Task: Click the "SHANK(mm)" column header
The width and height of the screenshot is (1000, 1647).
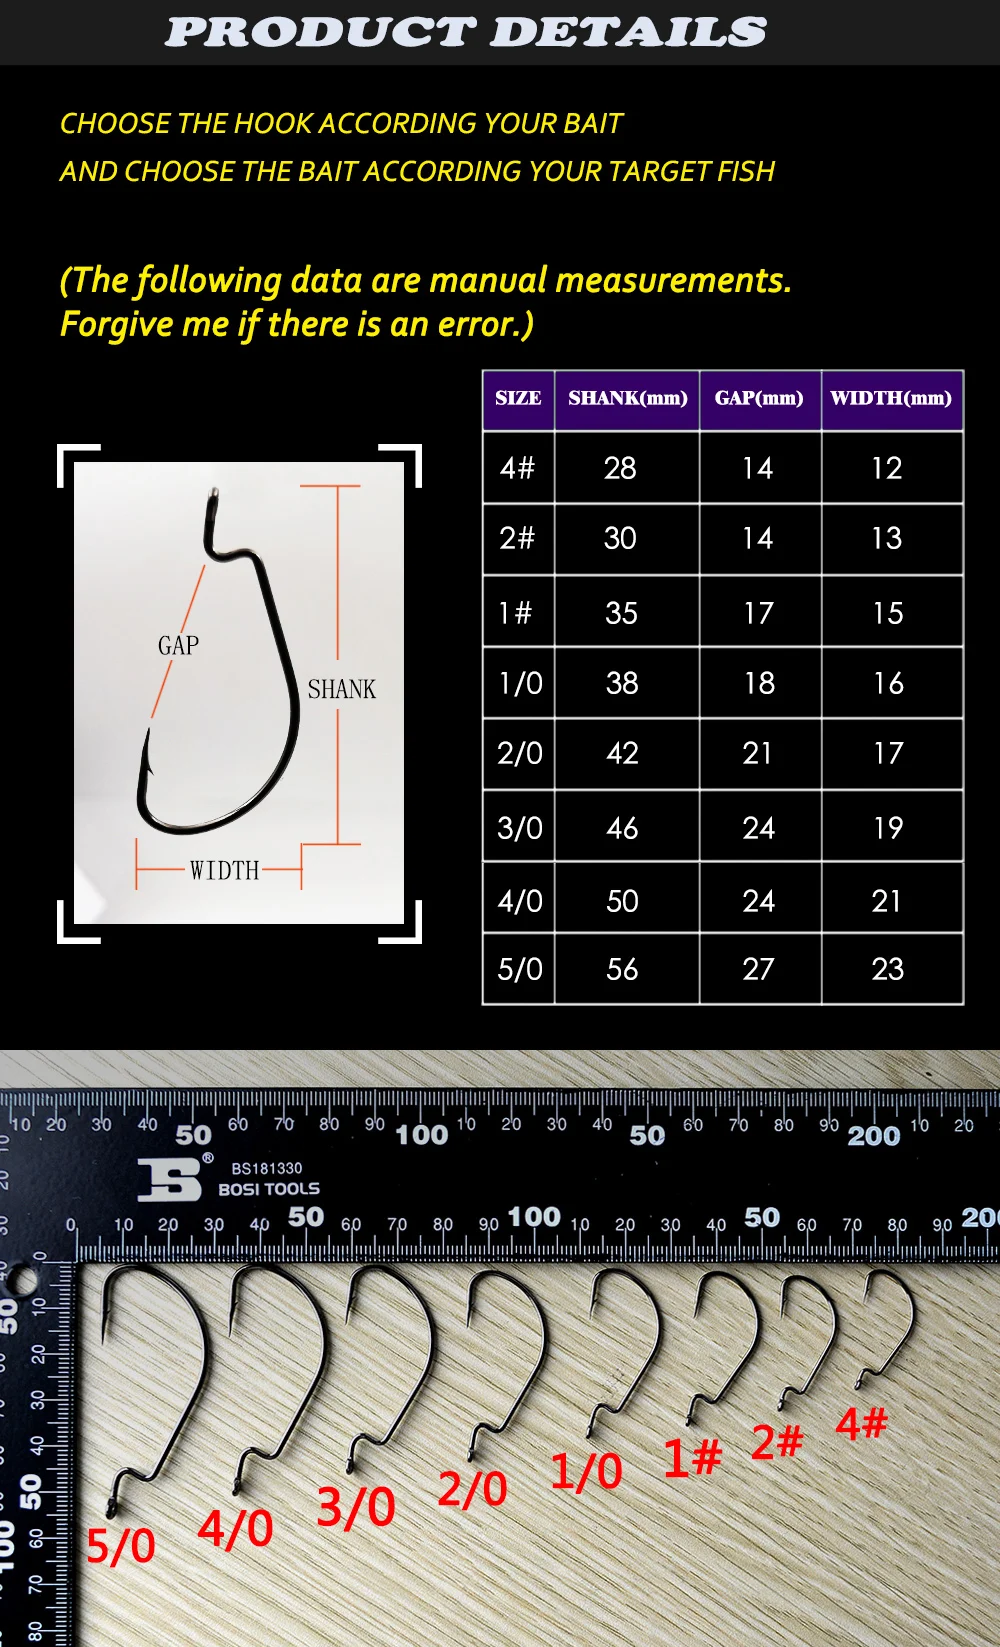Action: [628, 398]
